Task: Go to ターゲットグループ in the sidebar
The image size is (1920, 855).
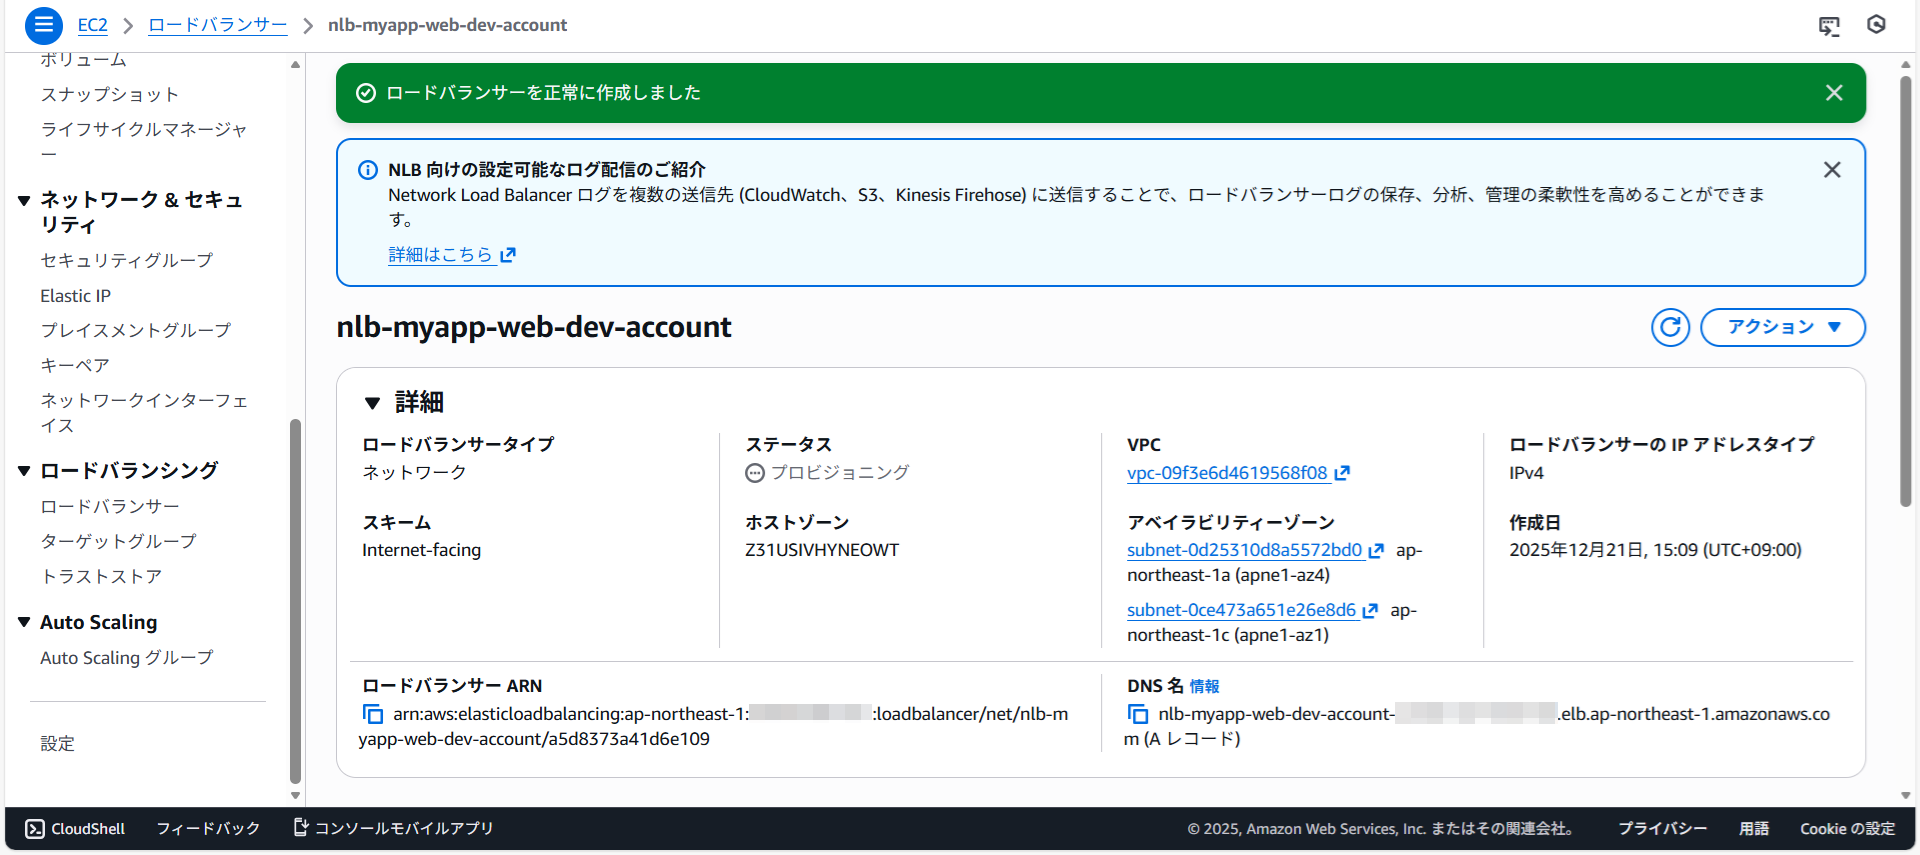Action: click(118, 541)
